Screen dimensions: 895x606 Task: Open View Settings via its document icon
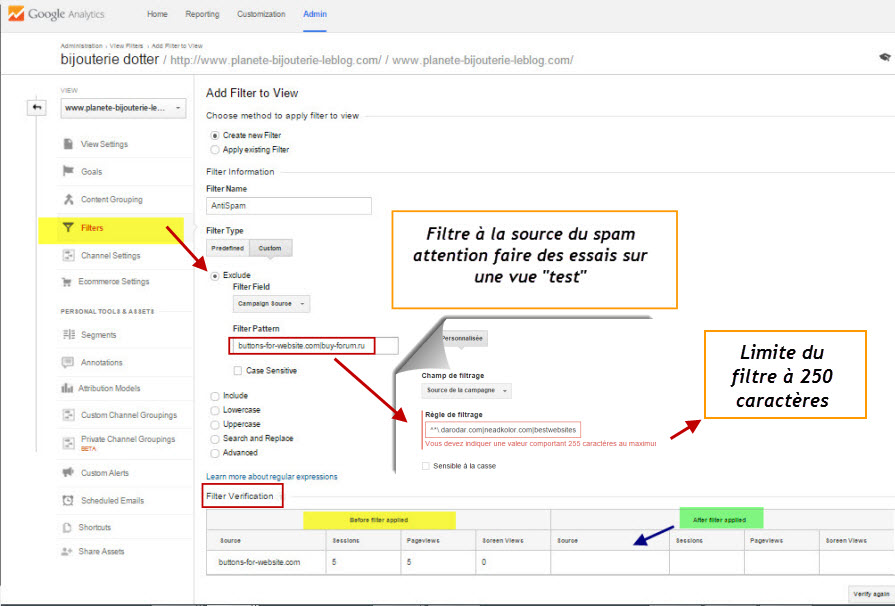coord(68,144)
